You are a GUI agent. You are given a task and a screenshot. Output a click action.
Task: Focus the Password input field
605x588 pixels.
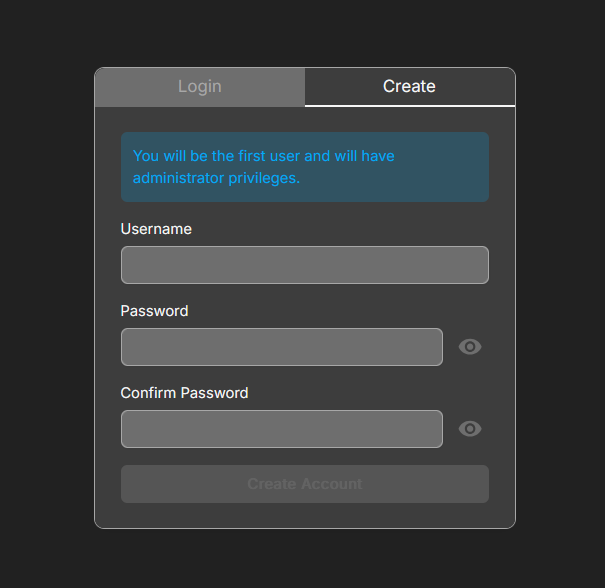tap(282, 347)
